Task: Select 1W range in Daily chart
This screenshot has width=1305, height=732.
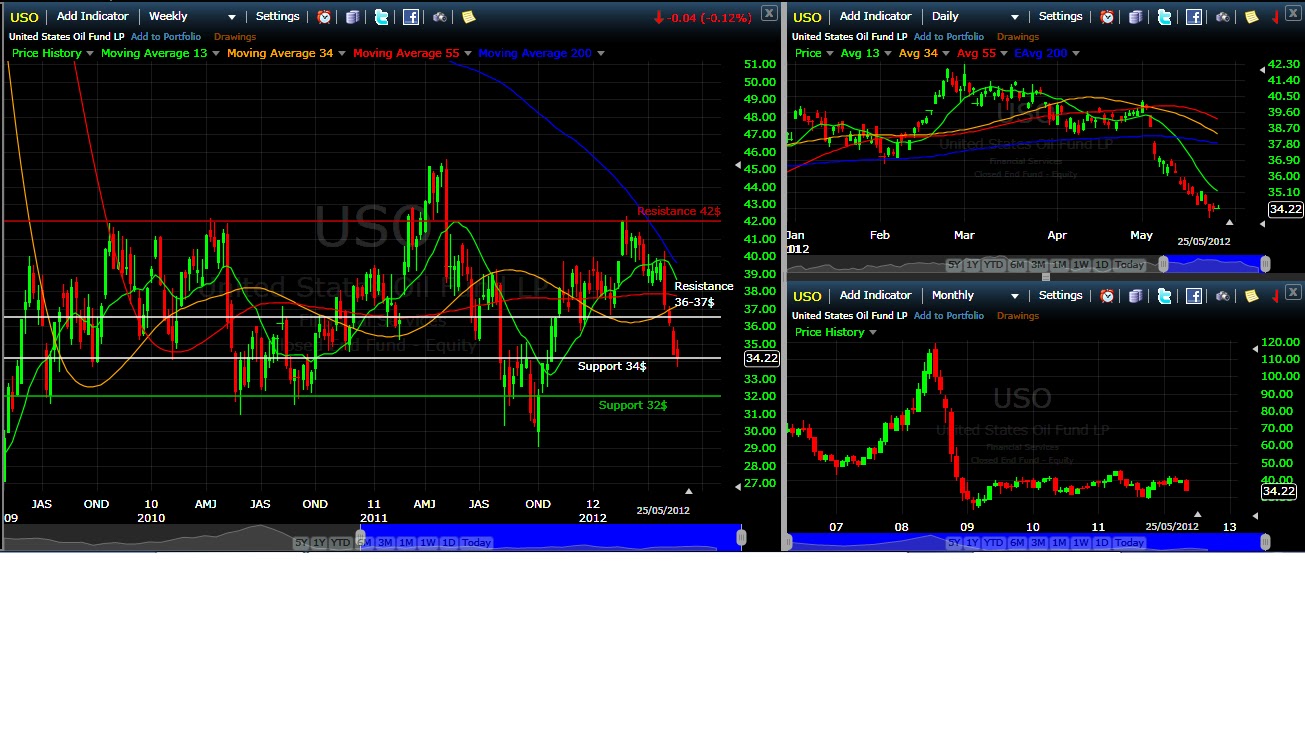Action: coord(1081,265)
